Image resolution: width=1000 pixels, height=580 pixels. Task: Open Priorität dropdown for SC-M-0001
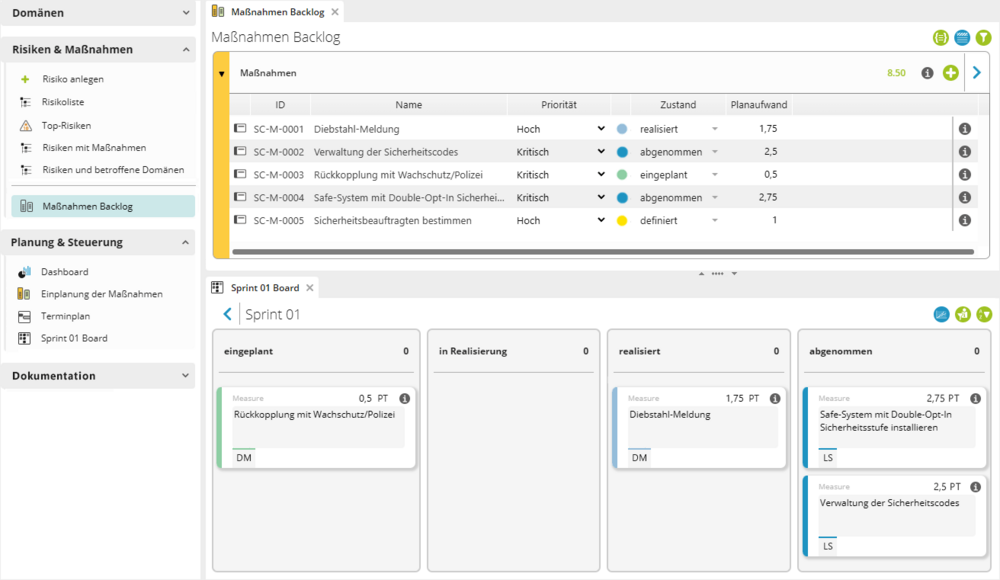pyautogui.click(x=601, y=129)
